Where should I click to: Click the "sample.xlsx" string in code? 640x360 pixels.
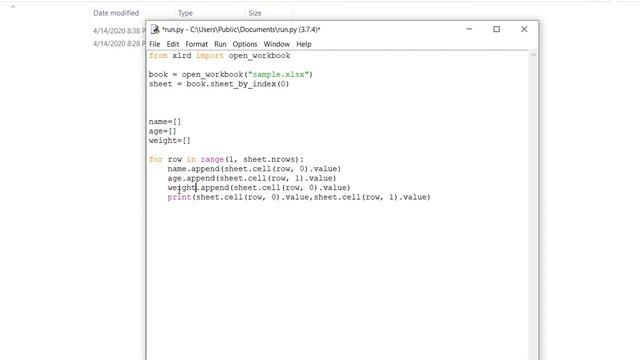coord(278,74)
